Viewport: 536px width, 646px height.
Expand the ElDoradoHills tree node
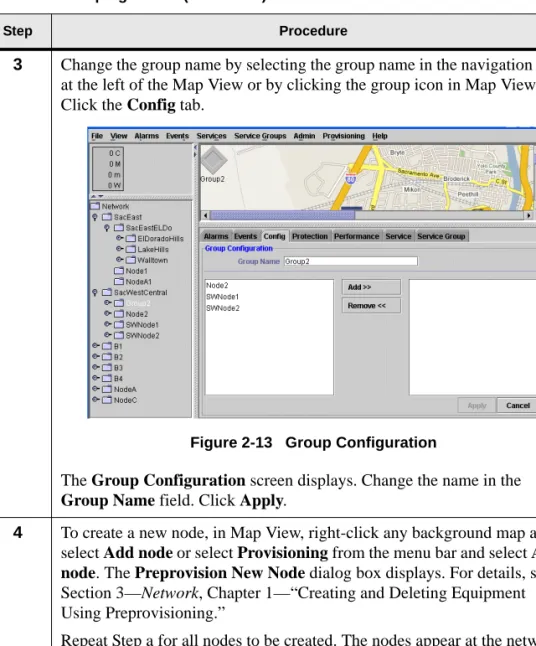119,238
